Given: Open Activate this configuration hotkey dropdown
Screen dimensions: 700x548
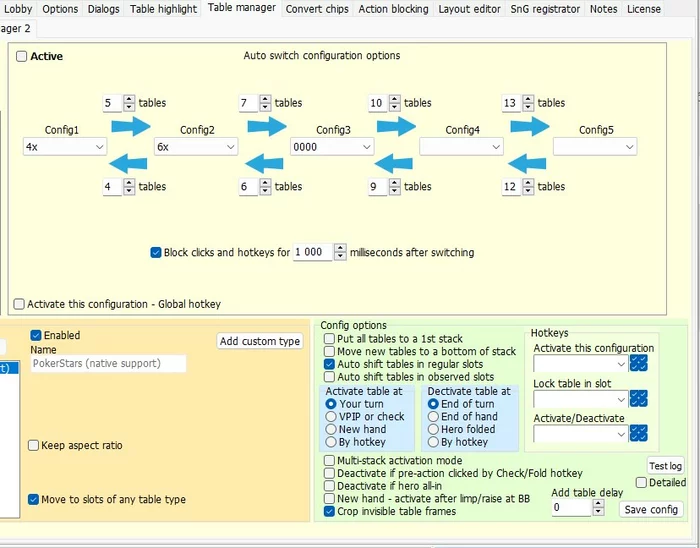Looking at the screenshot, I should click(580, 364).
